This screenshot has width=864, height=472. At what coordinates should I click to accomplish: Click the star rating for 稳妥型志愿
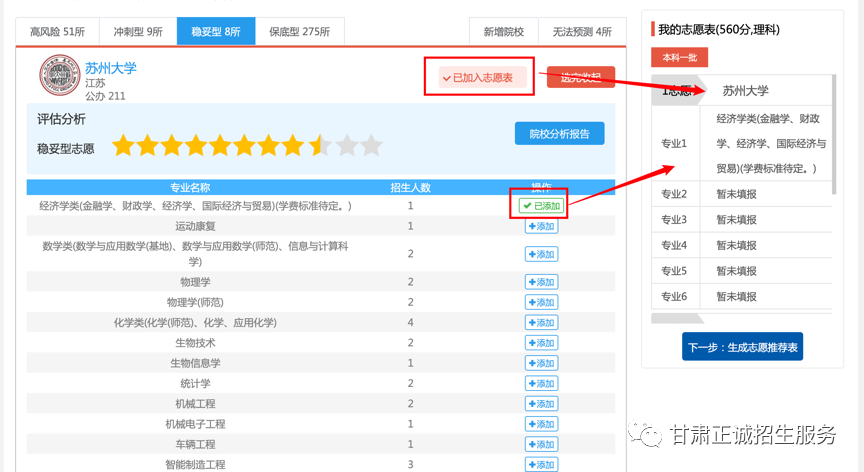(x=247, y=147)
